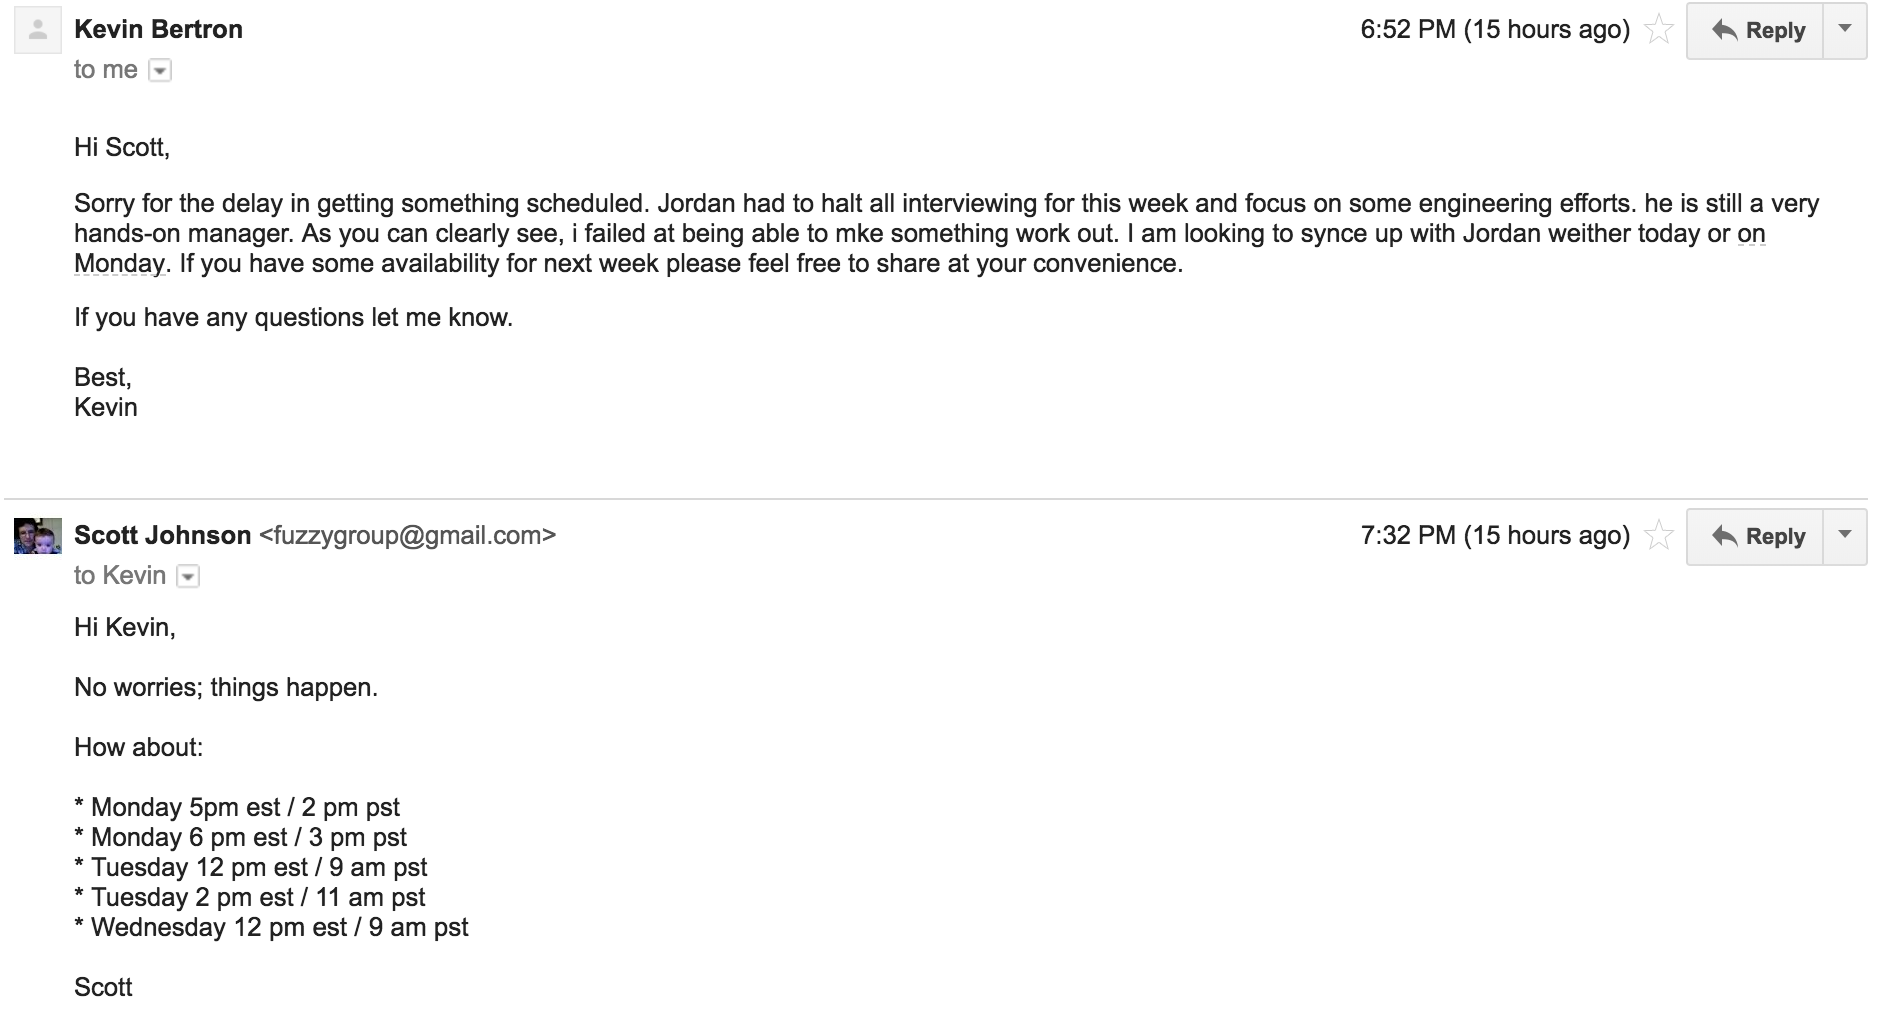Click the Scott Johnson sender name
This screenshot has width=1884, height=1018.
pyautogui.click(x=162, y=535)
